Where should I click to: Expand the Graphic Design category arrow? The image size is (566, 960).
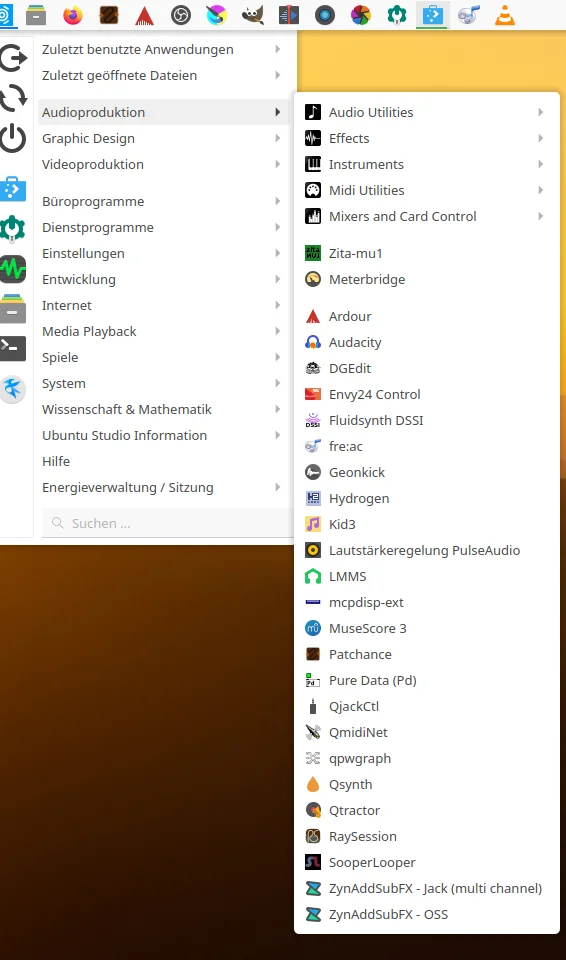click(x=277, y=138)
